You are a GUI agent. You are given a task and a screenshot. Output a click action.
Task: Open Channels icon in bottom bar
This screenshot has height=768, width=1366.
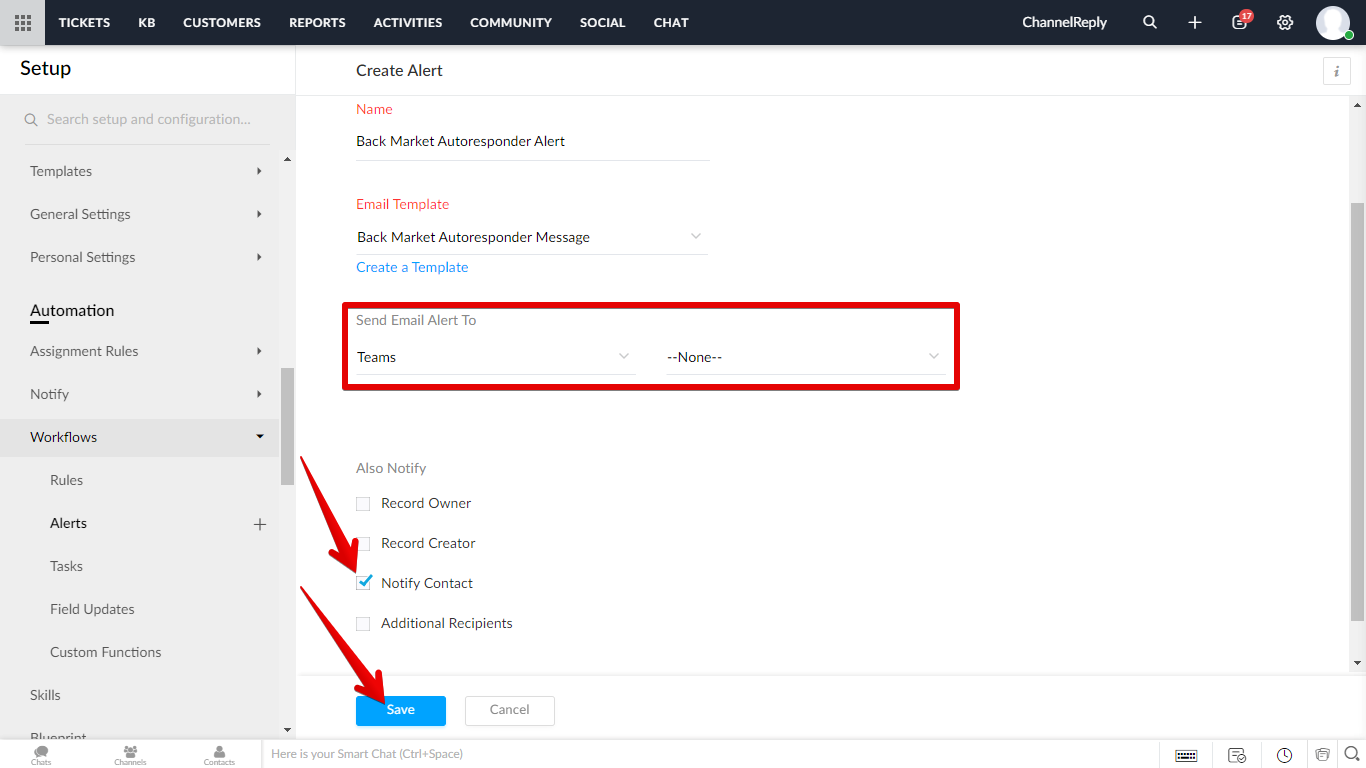click(x=130, y=755)
